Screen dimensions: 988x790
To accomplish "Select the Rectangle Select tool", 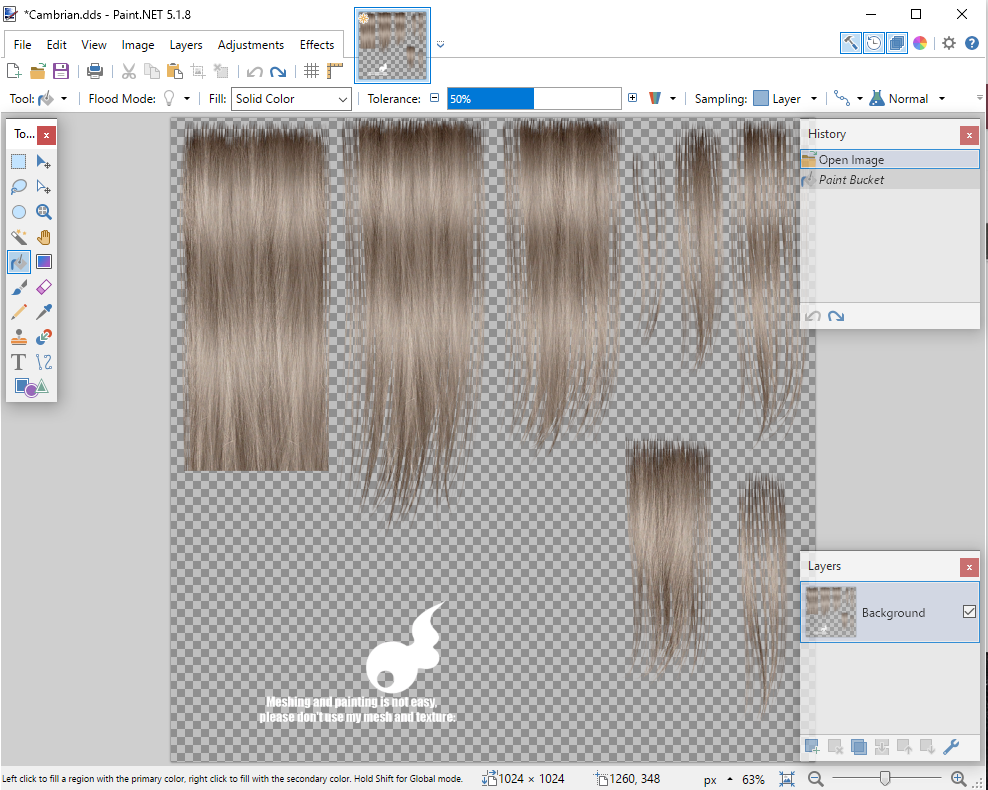I will [x=19, y=162].
